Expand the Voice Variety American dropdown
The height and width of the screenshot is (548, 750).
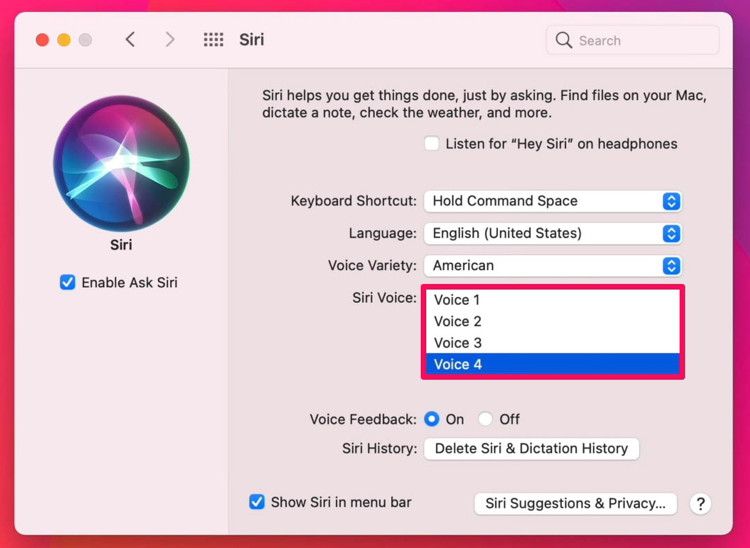(x=553, y=266)
